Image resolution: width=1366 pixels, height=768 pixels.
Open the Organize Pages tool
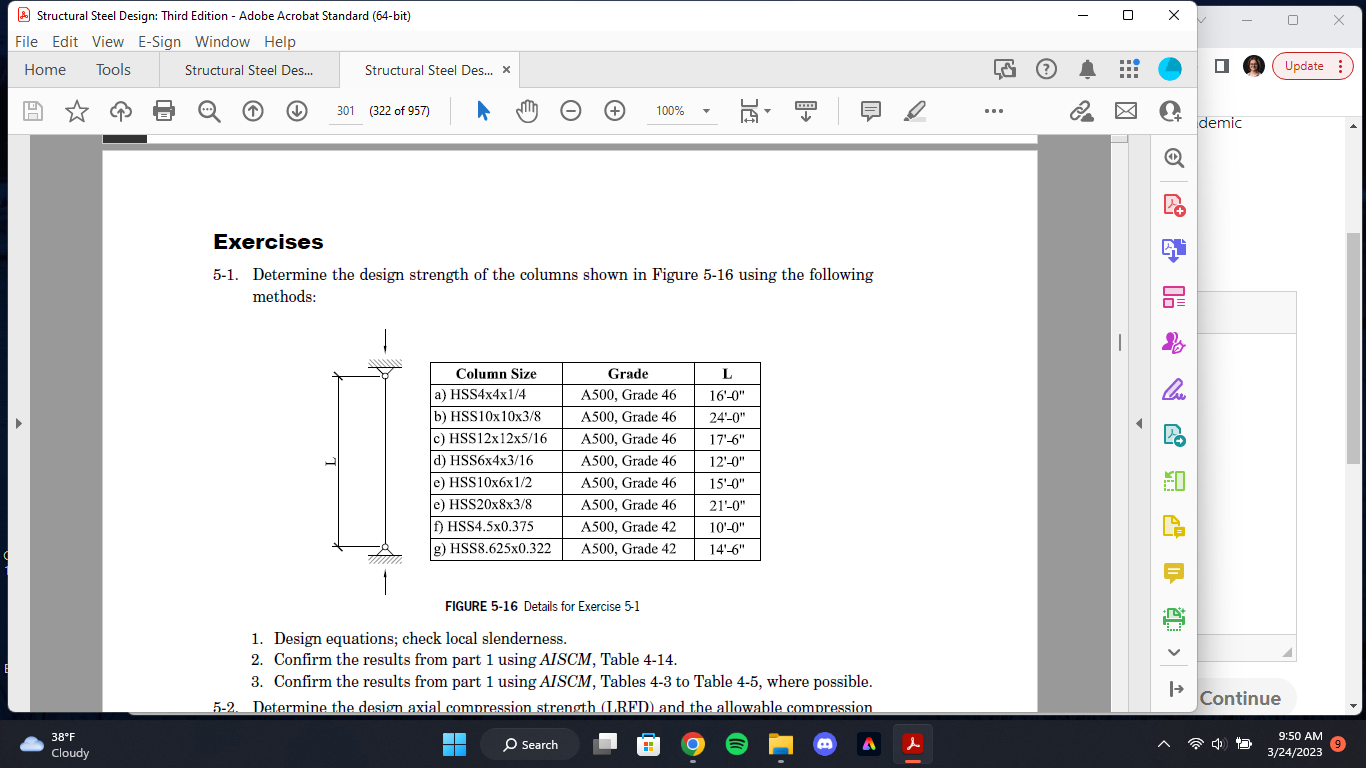[x=1172, y=297]
